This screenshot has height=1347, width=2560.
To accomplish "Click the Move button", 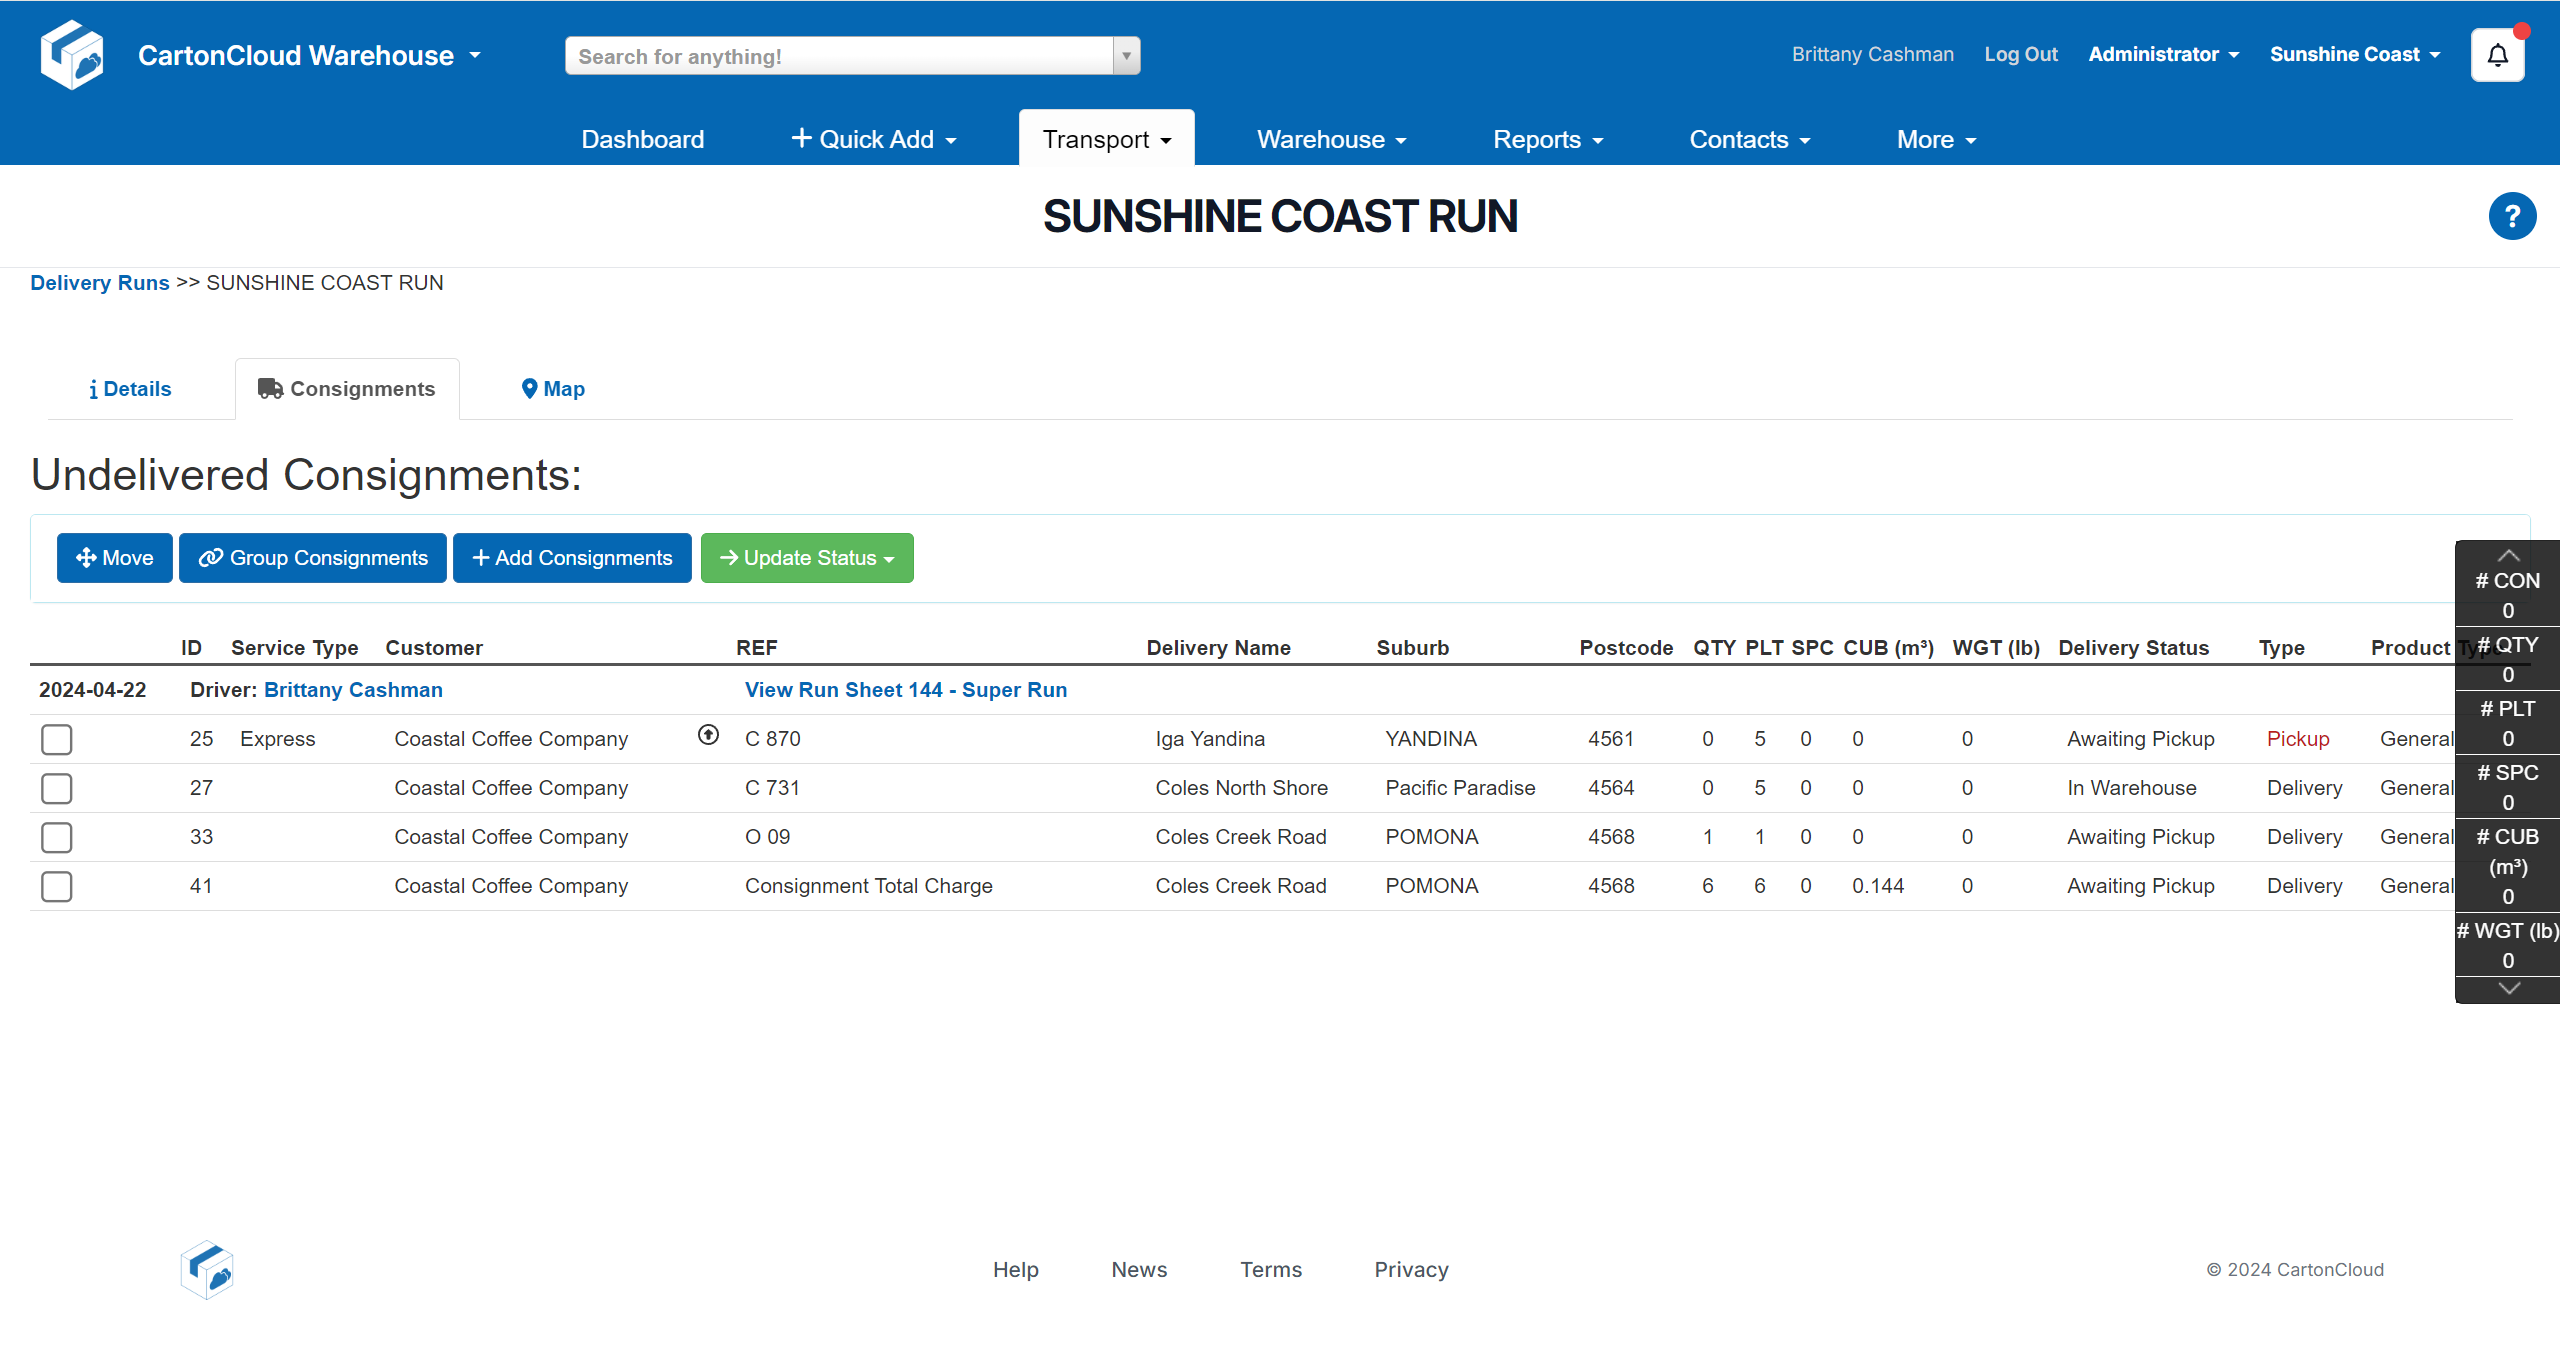I will tap(115, 558).
